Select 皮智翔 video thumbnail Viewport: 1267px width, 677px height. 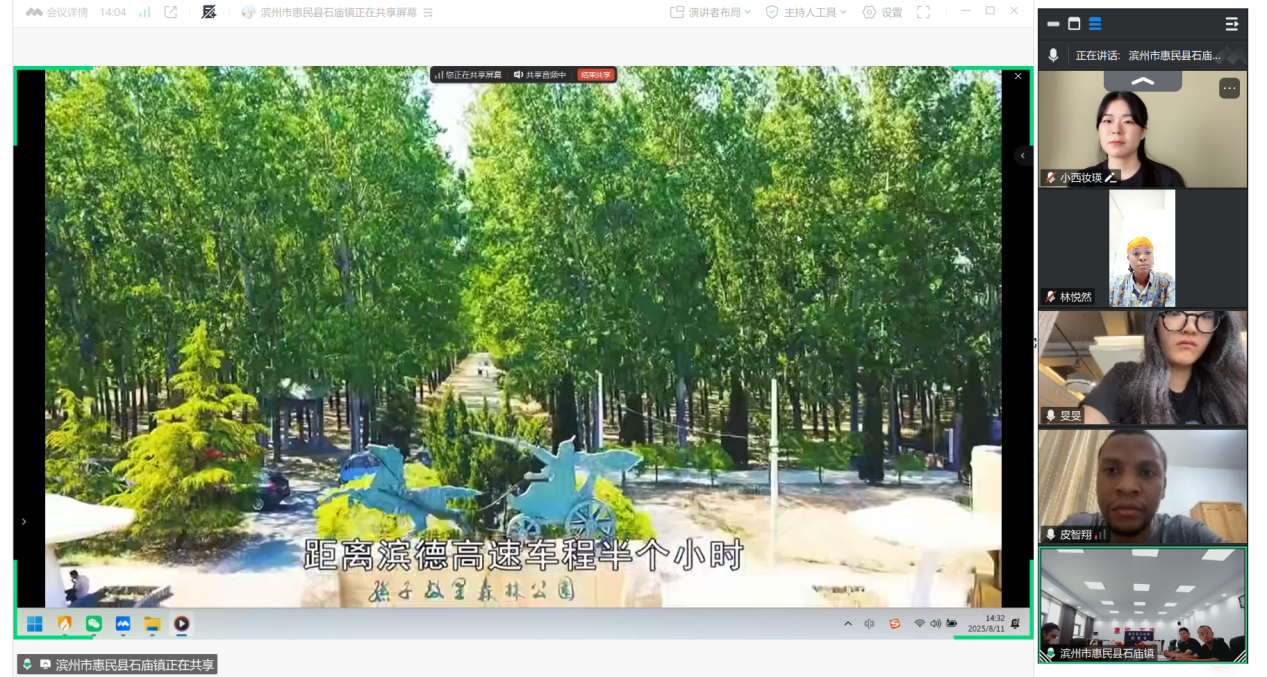coord(1142,487)
